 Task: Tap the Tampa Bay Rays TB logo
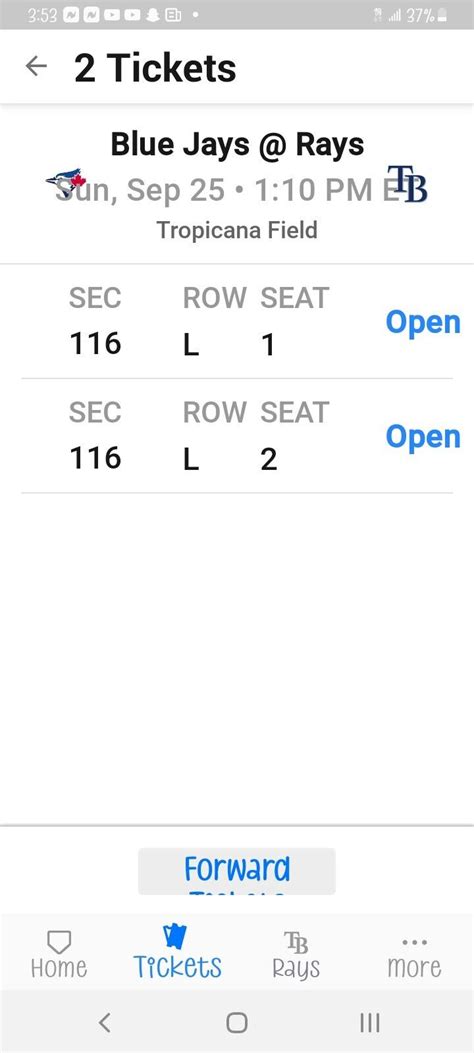point(407,184)
